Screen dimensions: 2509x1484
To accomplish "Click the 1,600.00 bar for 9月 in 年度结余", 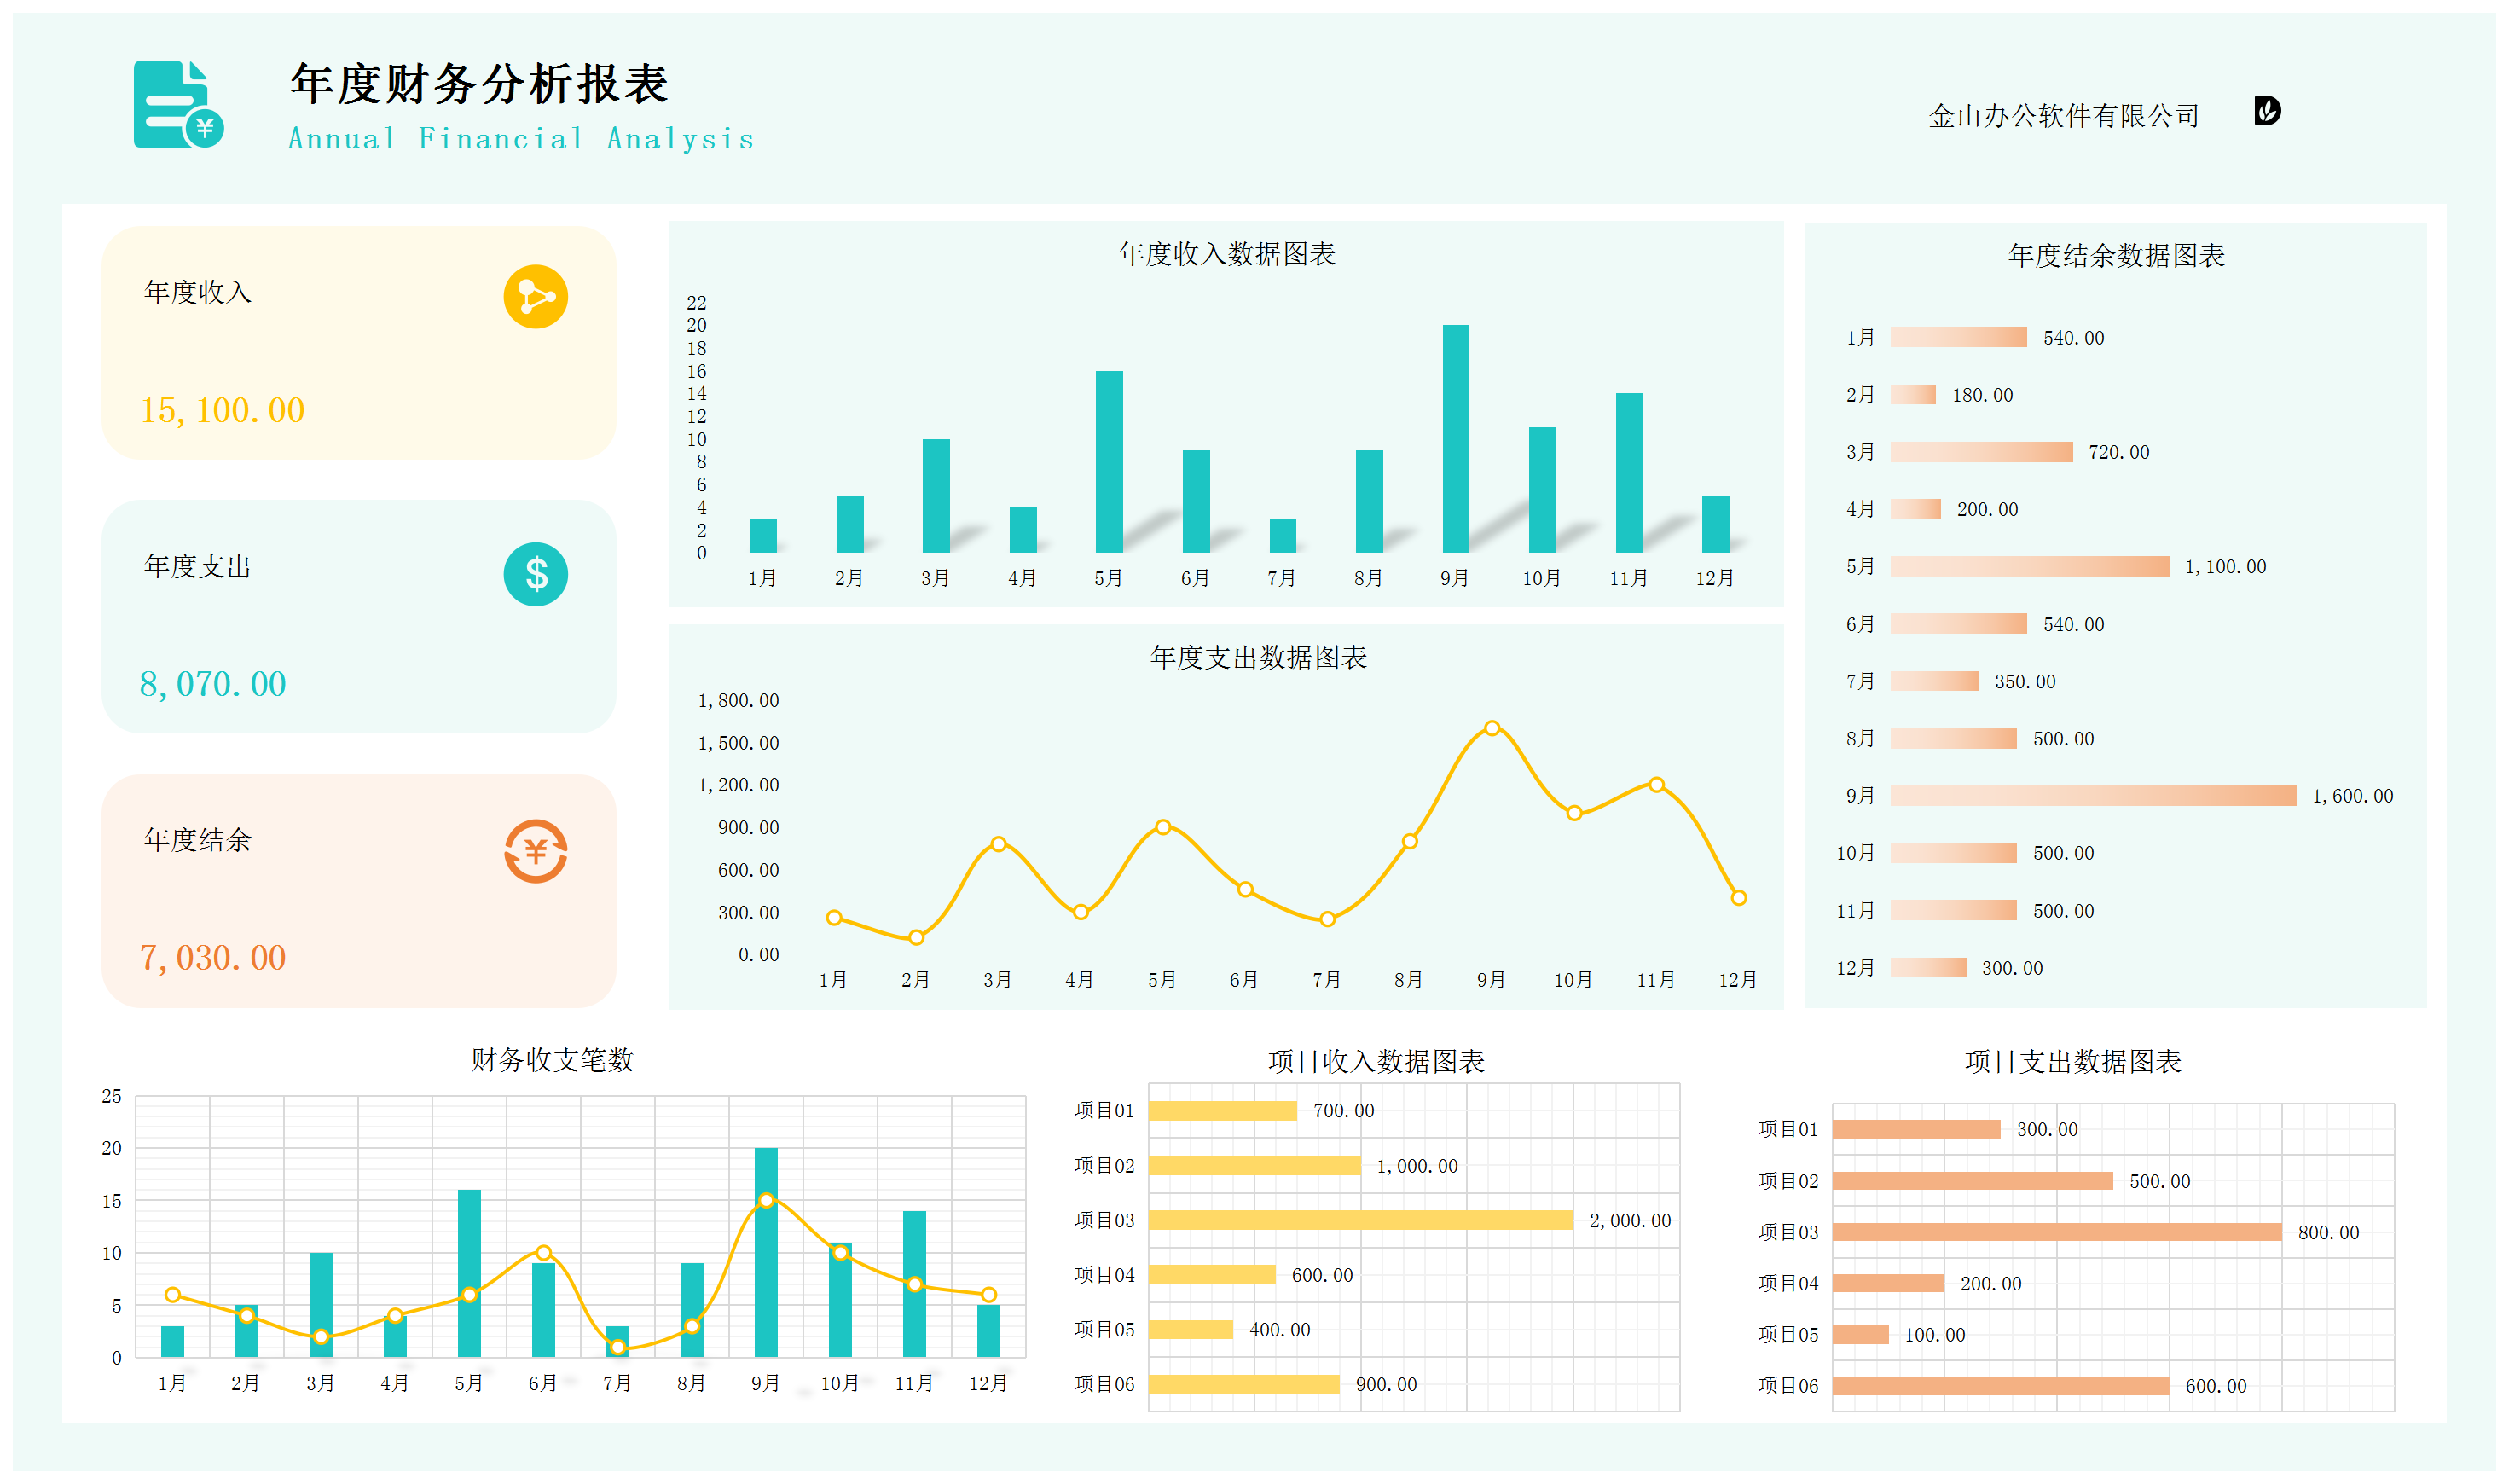I will 2092,796.
